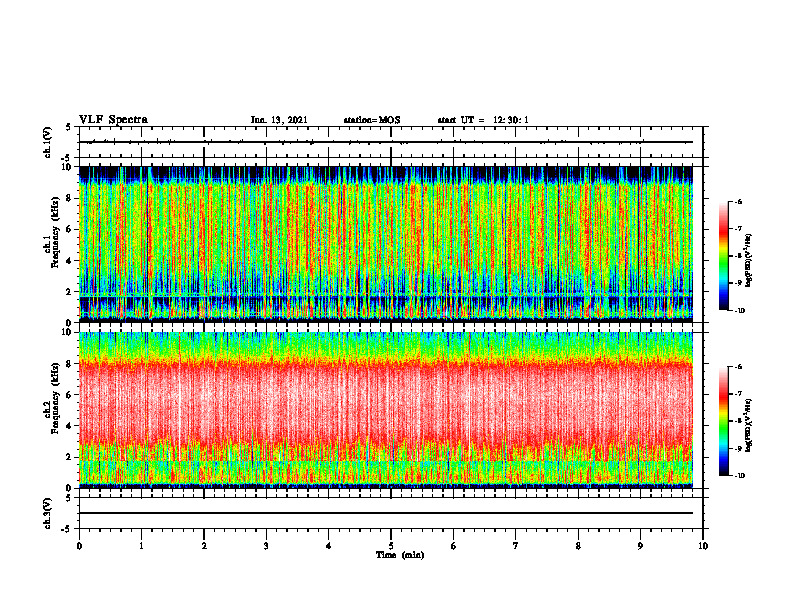
Task: Click time axis tick label "2"
Action: [x=204, y=546]
